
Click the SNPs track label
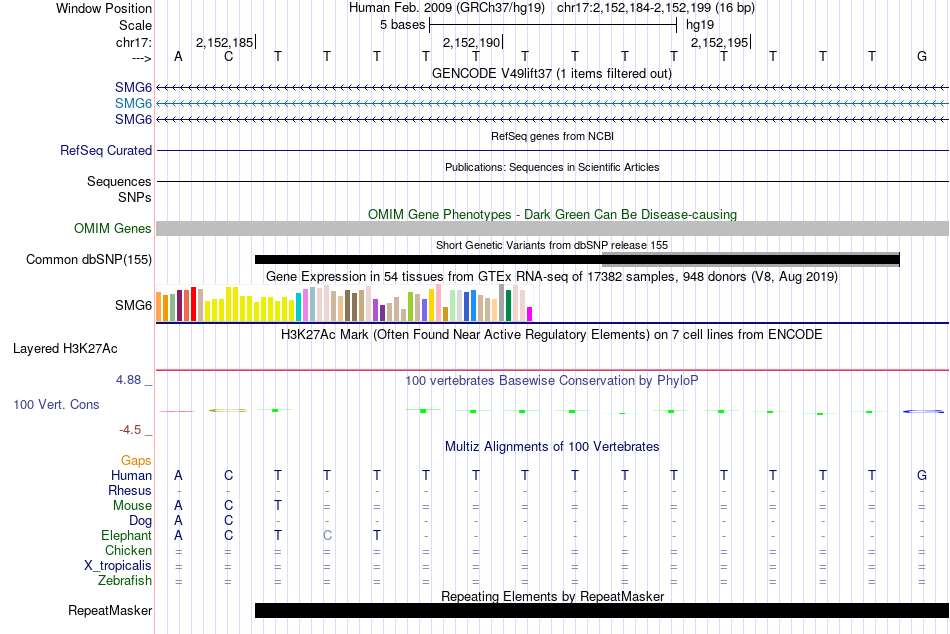pos(135,197)
